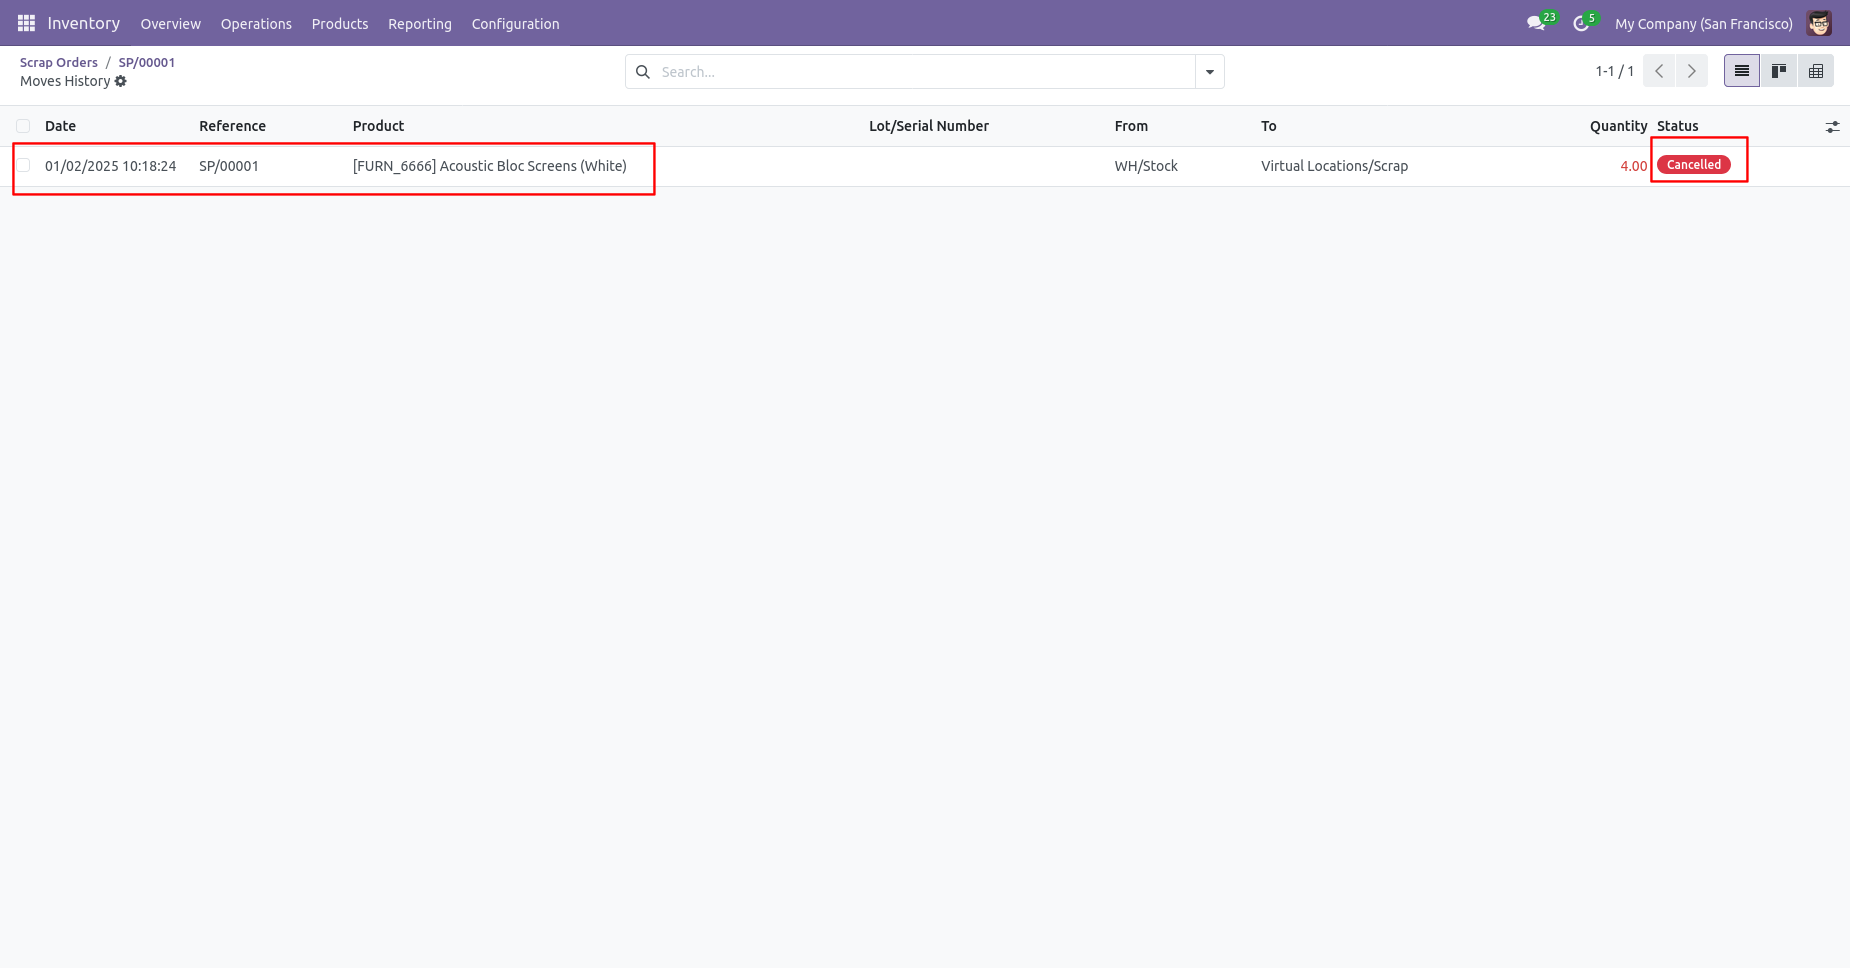
Task: Click the WH/Stock source location cell
Action: pos(1146,166)
